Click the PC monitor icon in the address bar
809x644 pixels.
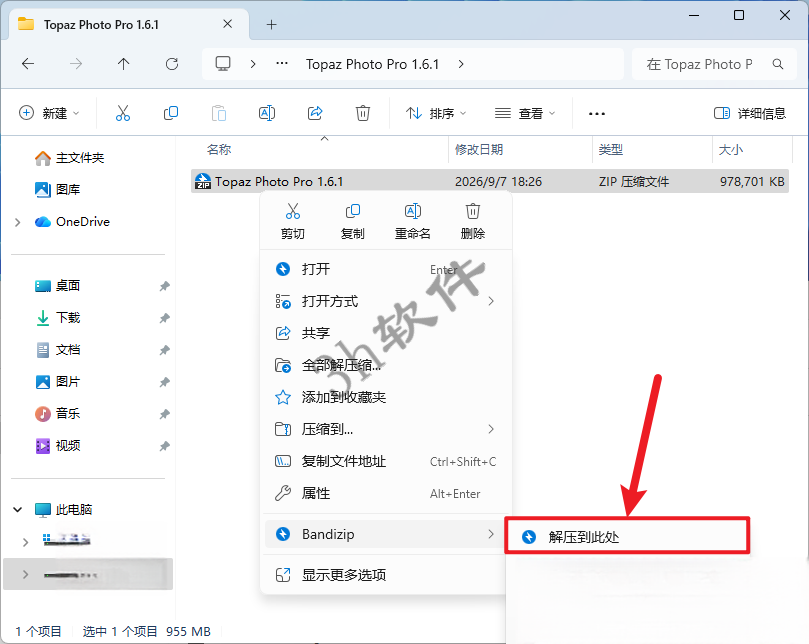(x=223, y=63)
